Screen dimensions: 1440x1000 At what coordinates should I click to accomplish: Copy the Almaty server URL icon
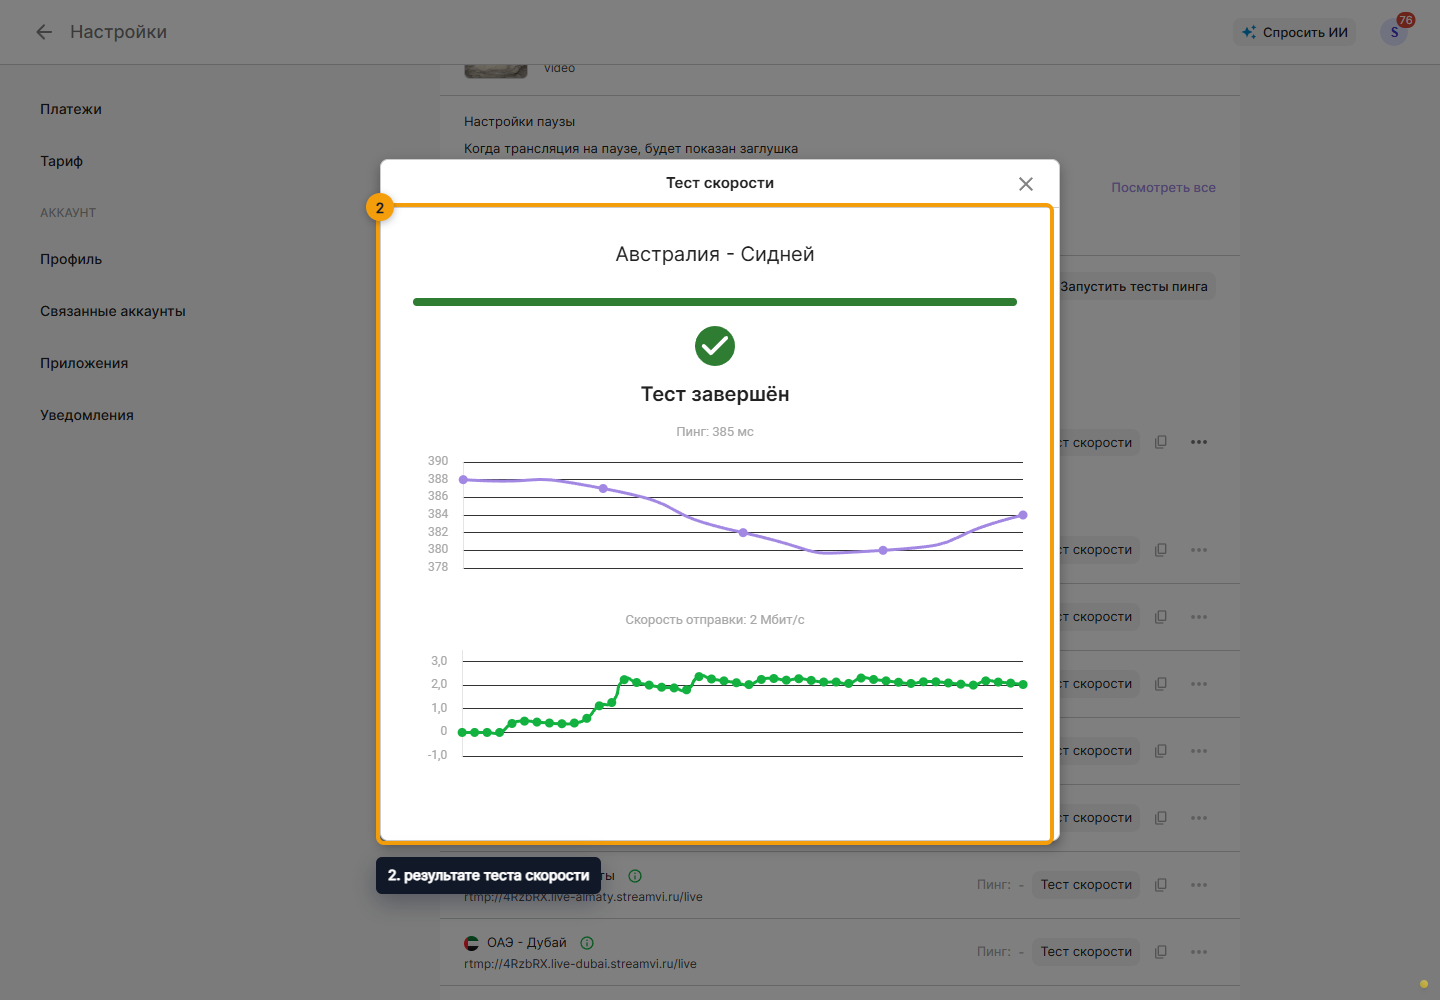tap(1161, 885)
